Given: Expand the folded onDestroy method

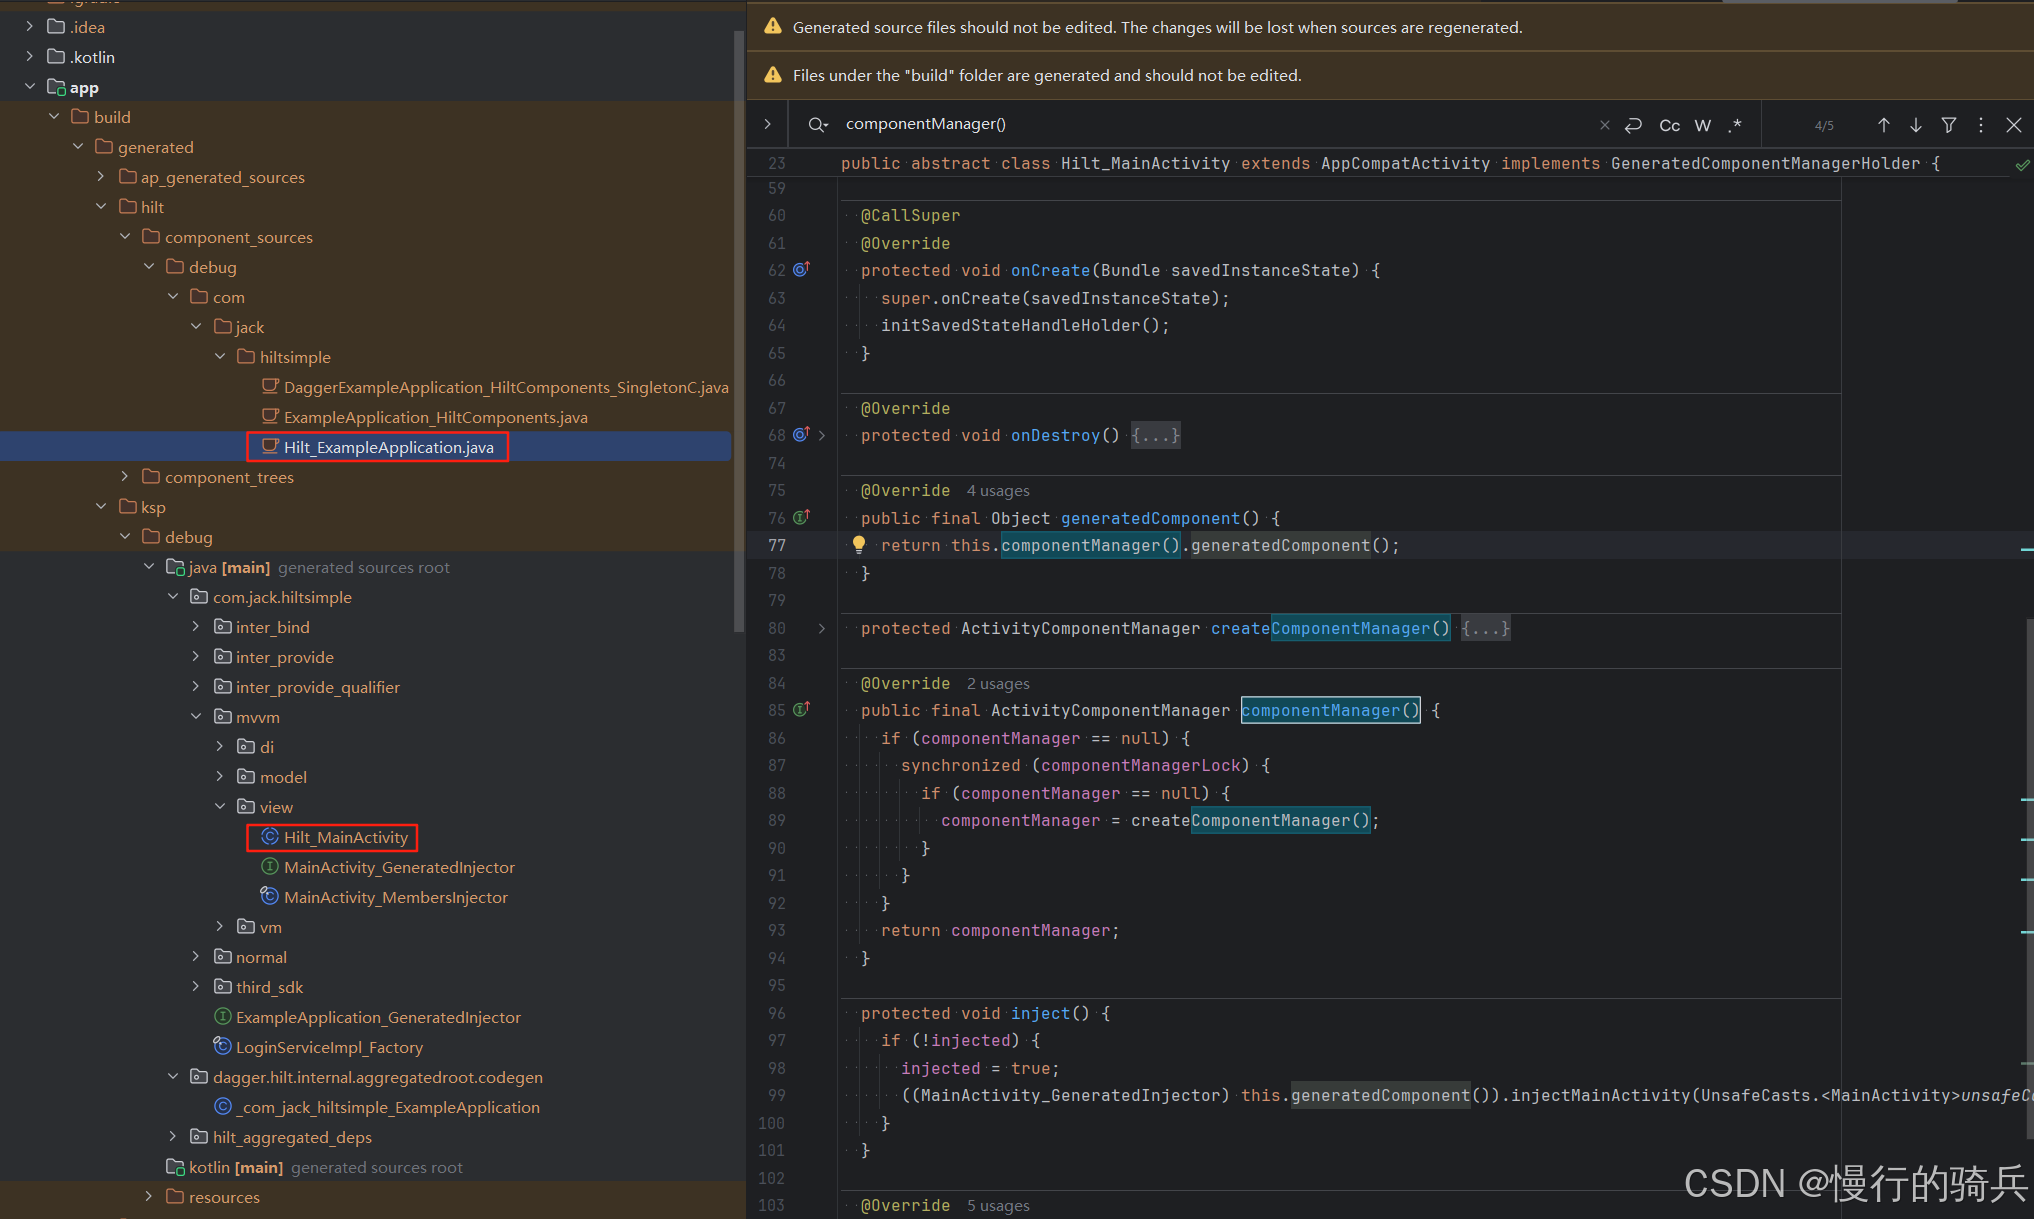Looking at the screenshot, I should tap(822, 435).
